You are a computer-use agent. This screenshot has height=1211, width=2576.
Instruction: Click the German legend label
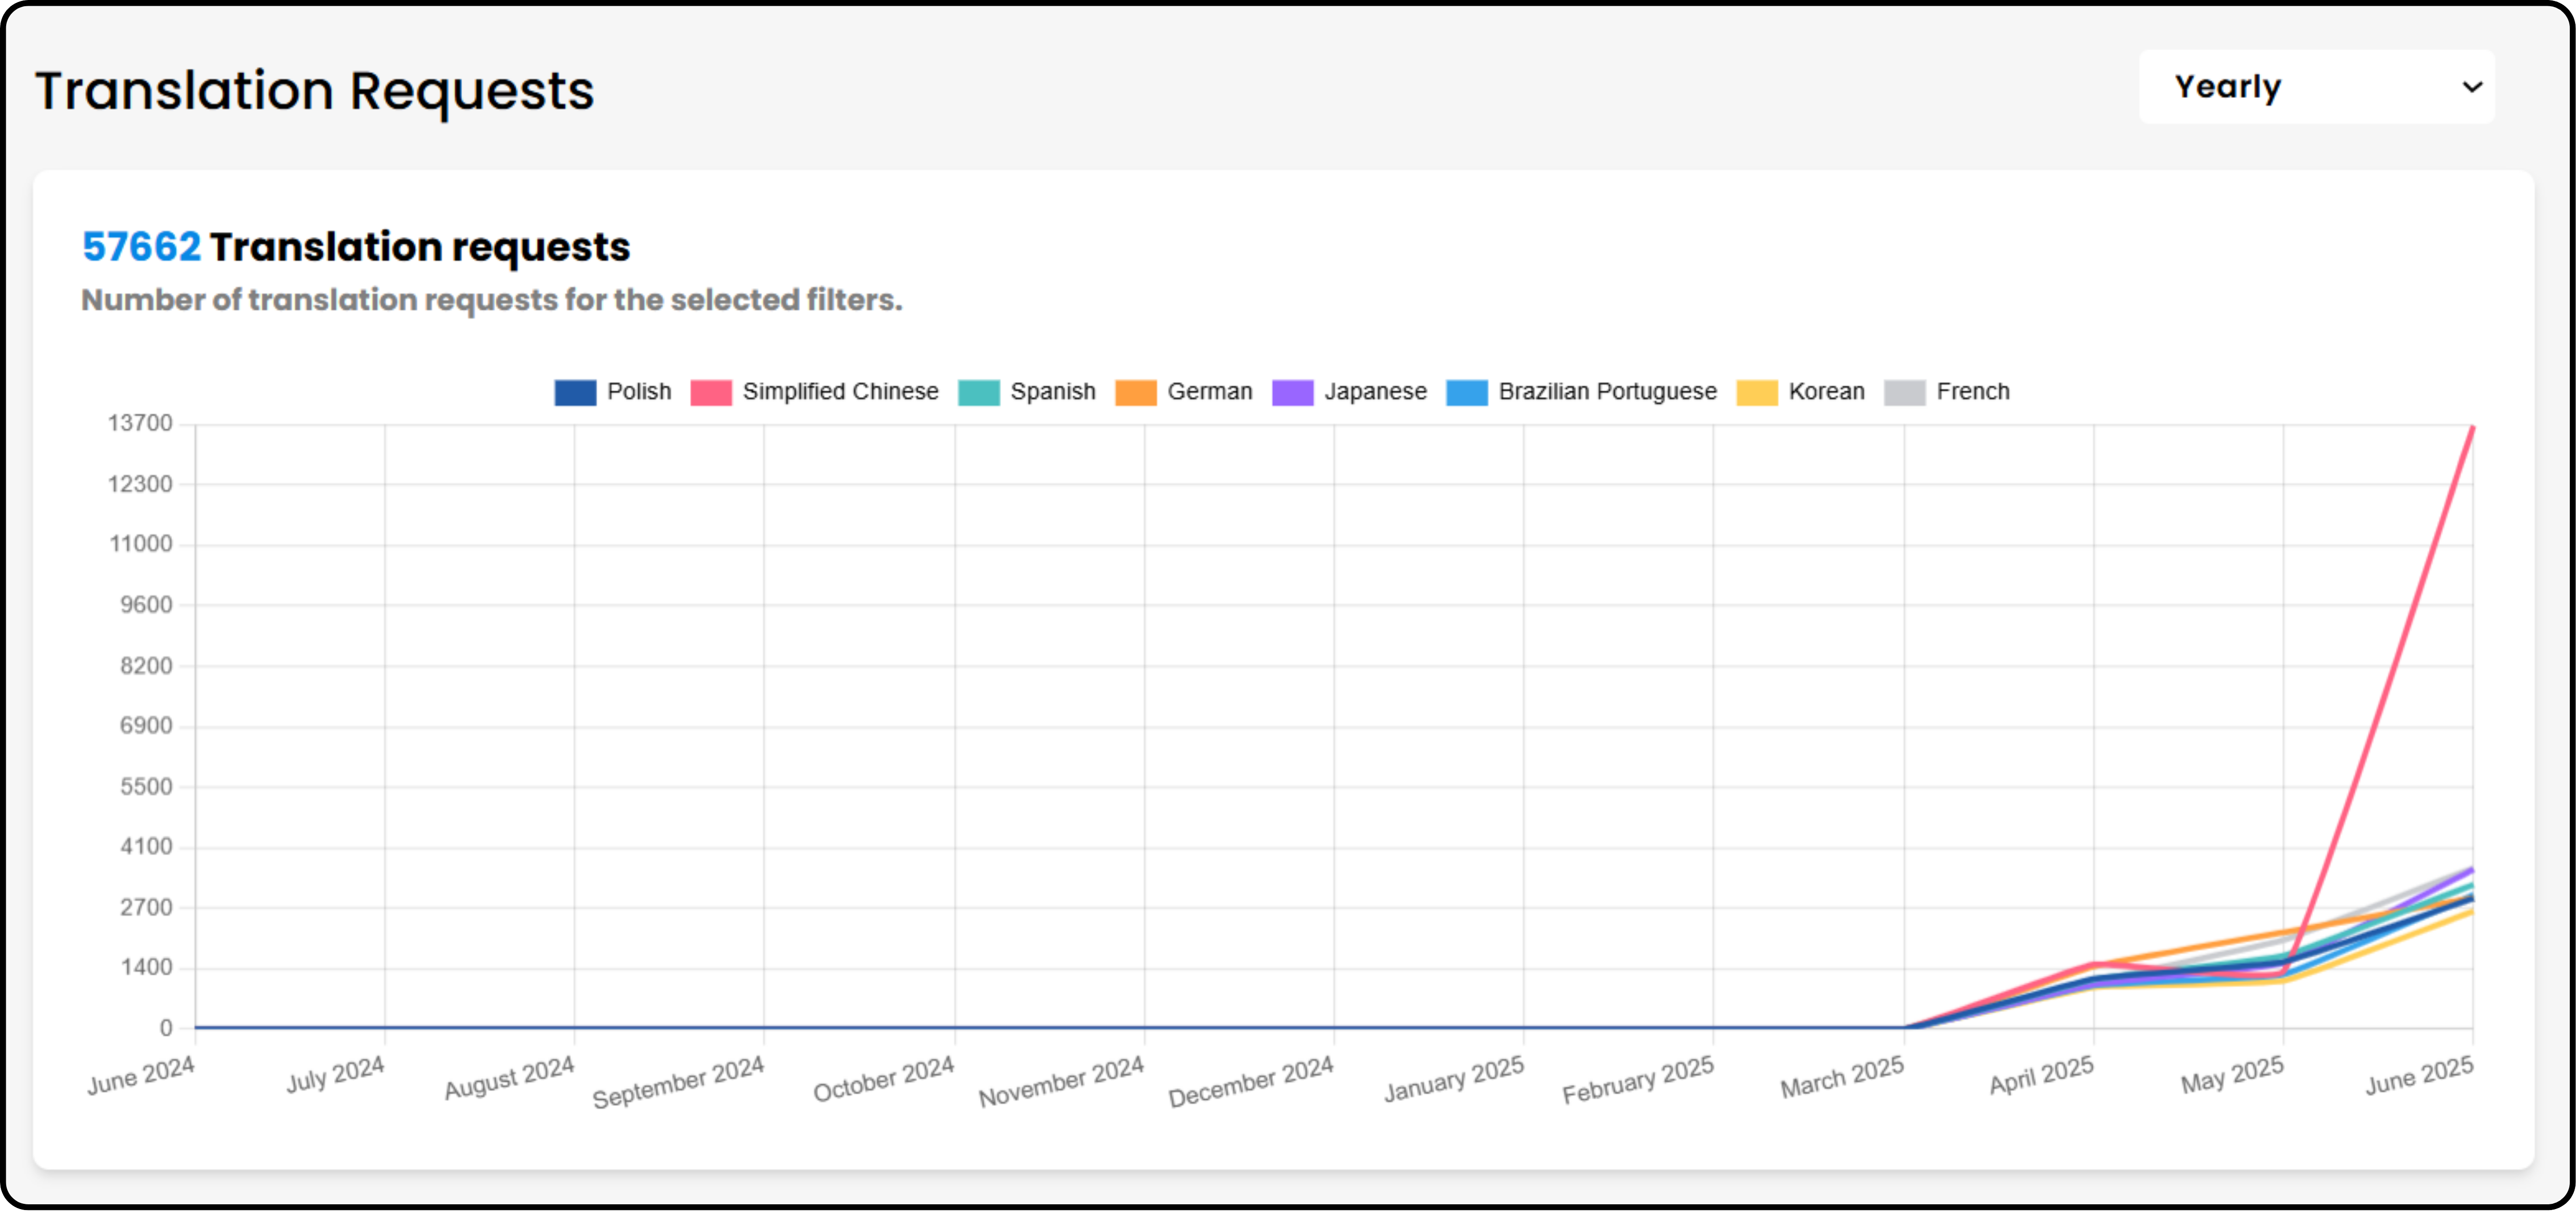click(x=1210, y=392)
